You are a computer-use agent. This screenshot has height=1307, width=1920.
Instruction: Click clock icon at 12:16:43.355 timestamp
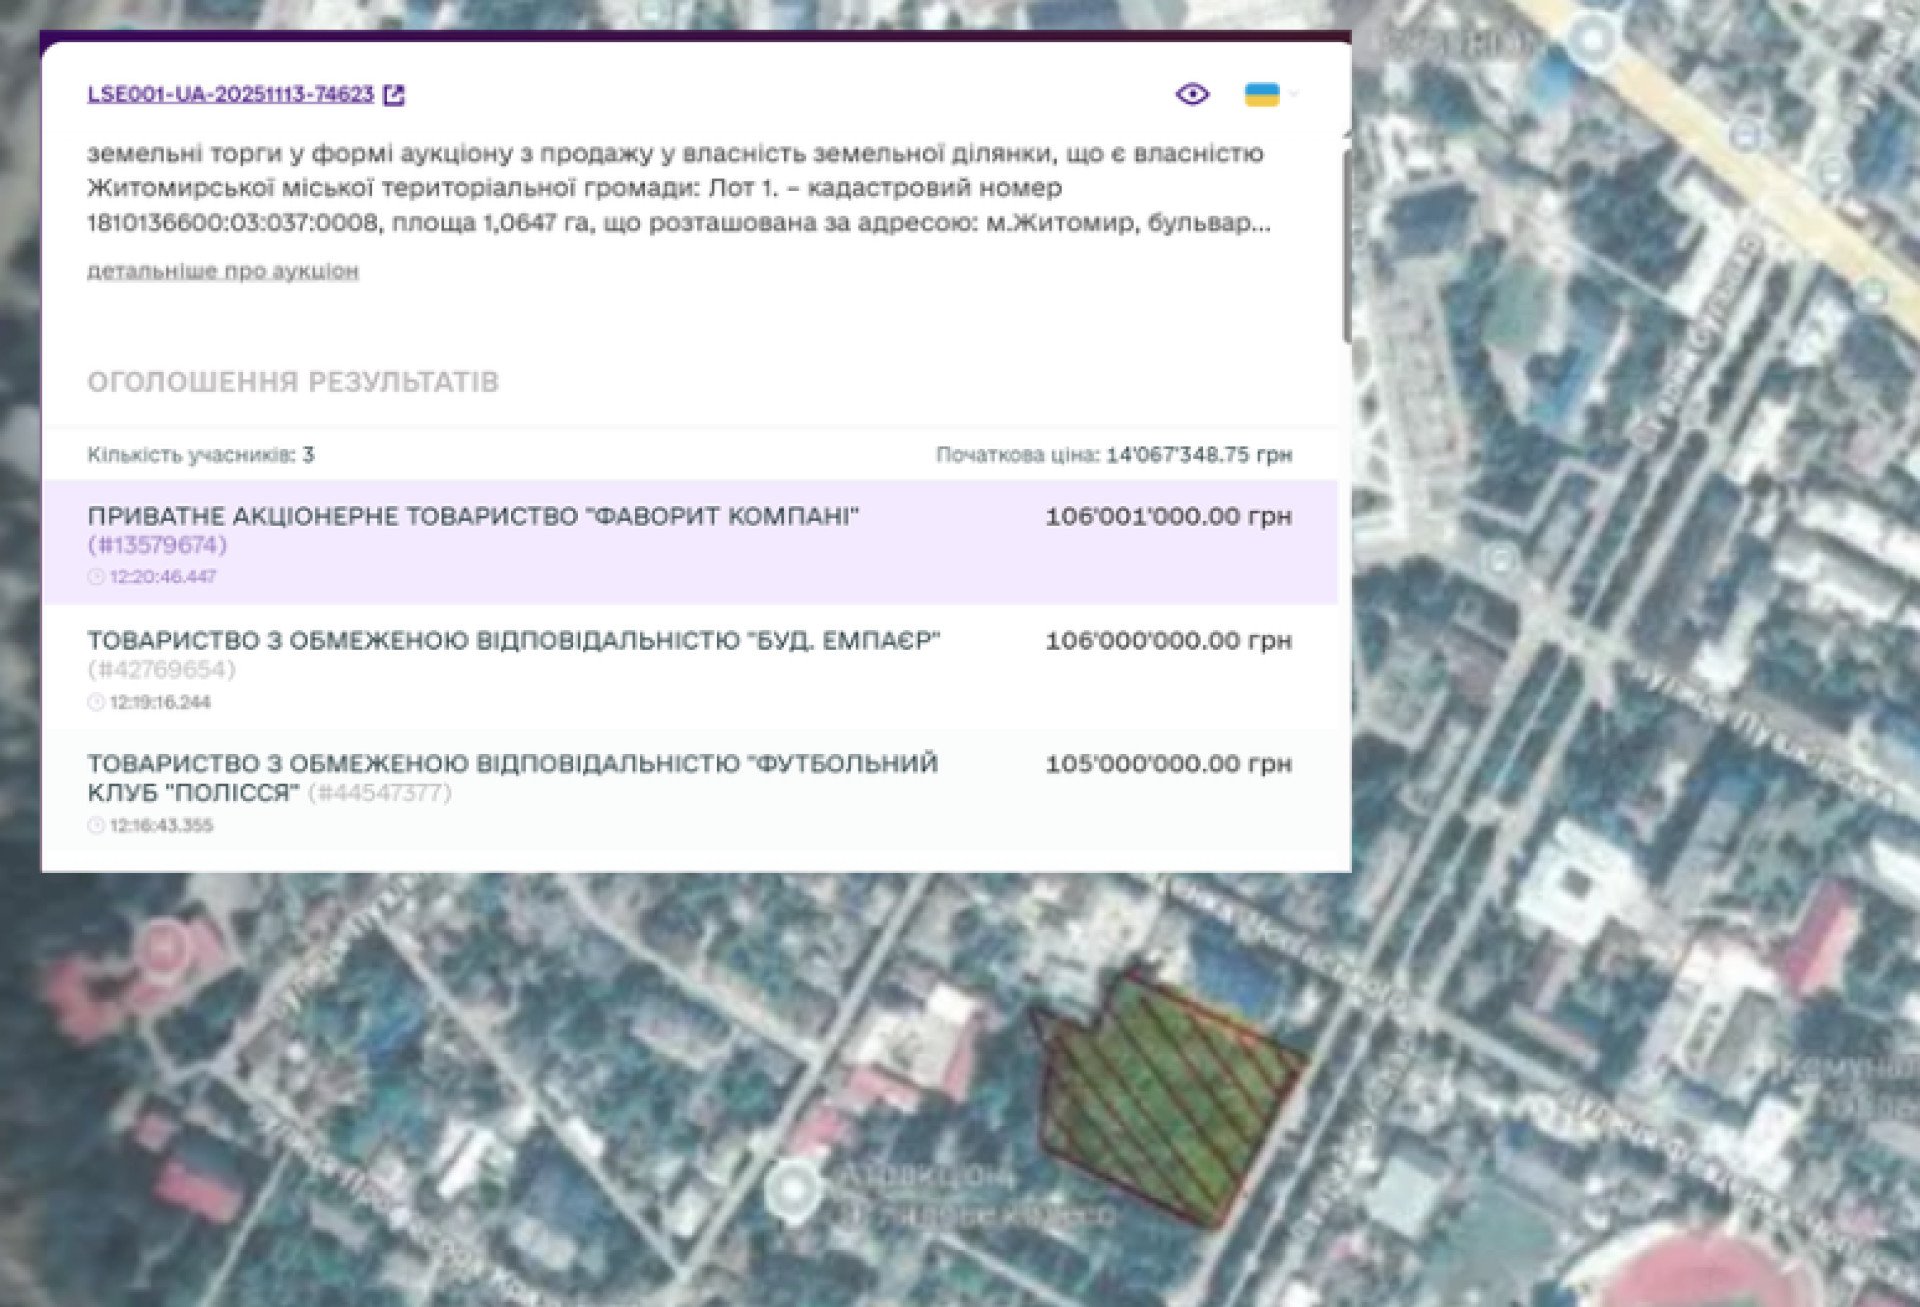point(96,825)
